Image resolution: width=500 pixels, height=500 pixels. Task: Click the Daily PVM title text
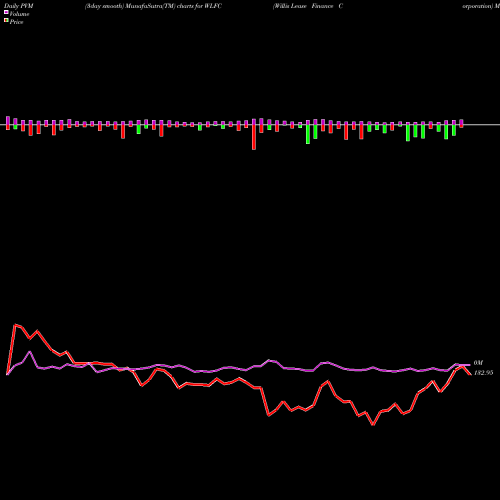tap(19, 6)
